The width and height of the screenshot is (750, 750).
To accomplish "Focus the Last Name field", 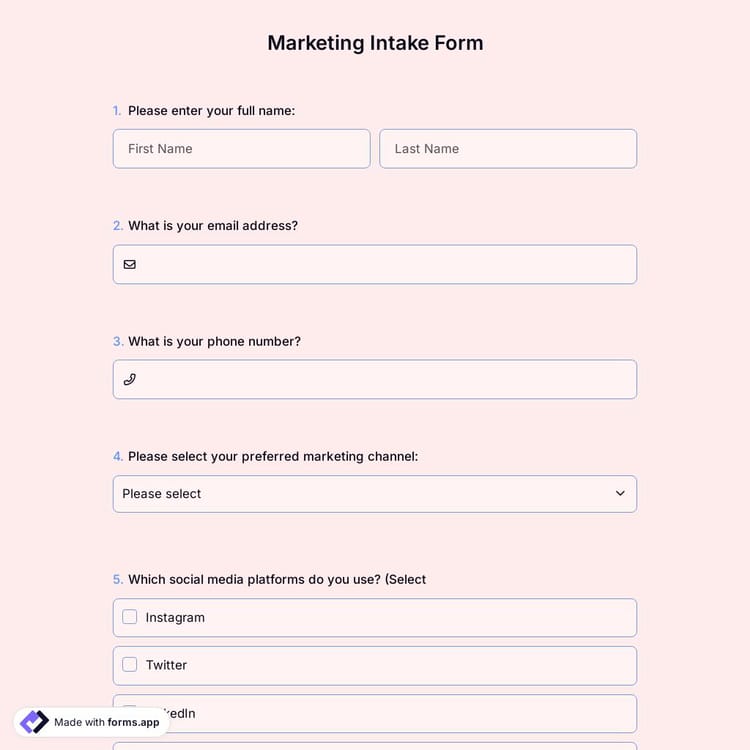I will click(x=507, y=149).
